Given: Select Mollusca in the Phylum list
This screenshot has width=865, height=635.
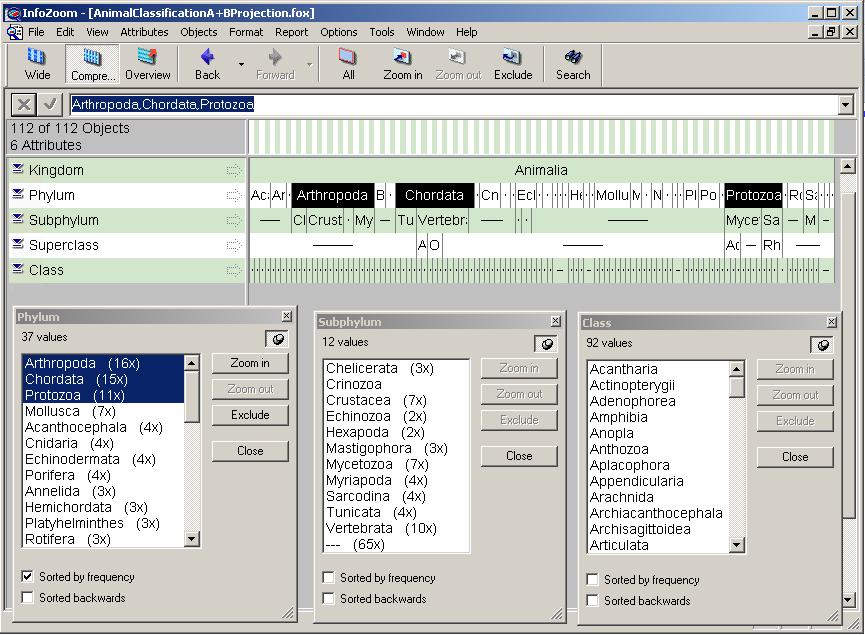Looking at the screenshot, I should (x=52, y=411).
